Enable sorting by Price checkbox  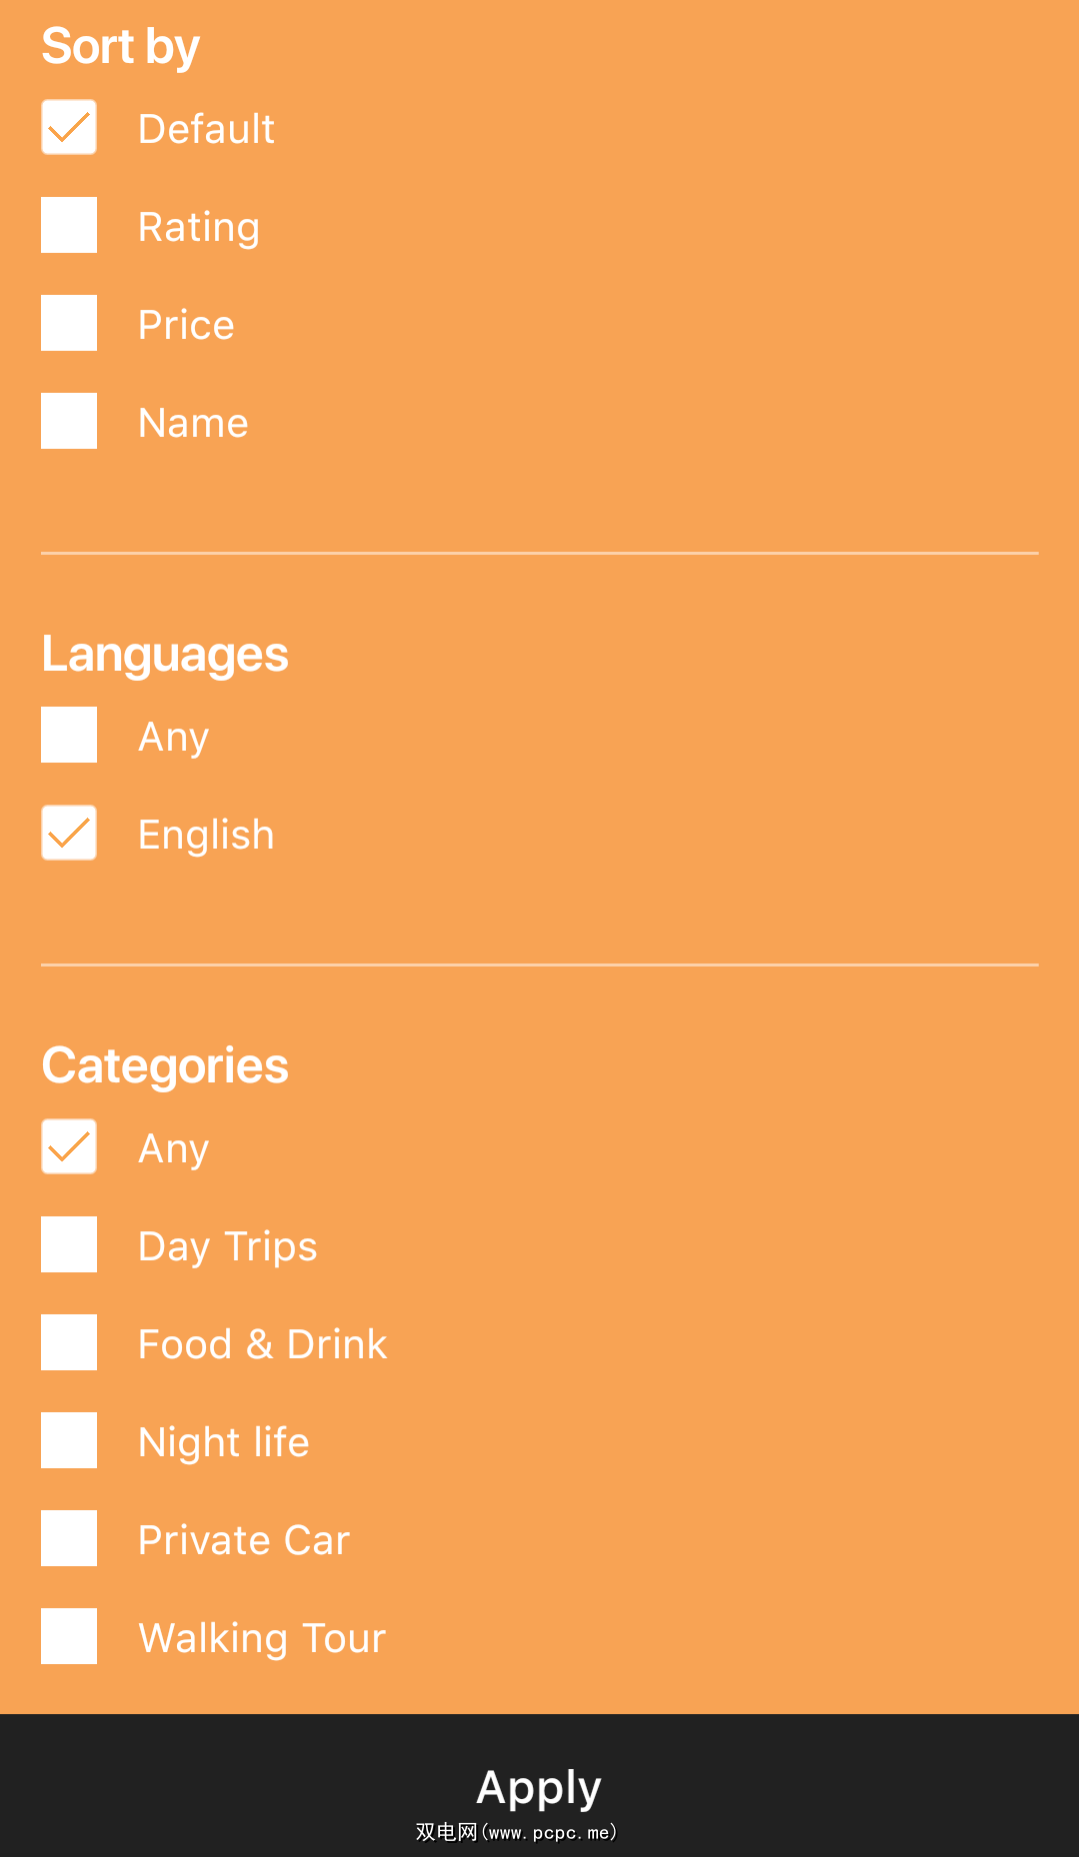(x=69, y=324)
